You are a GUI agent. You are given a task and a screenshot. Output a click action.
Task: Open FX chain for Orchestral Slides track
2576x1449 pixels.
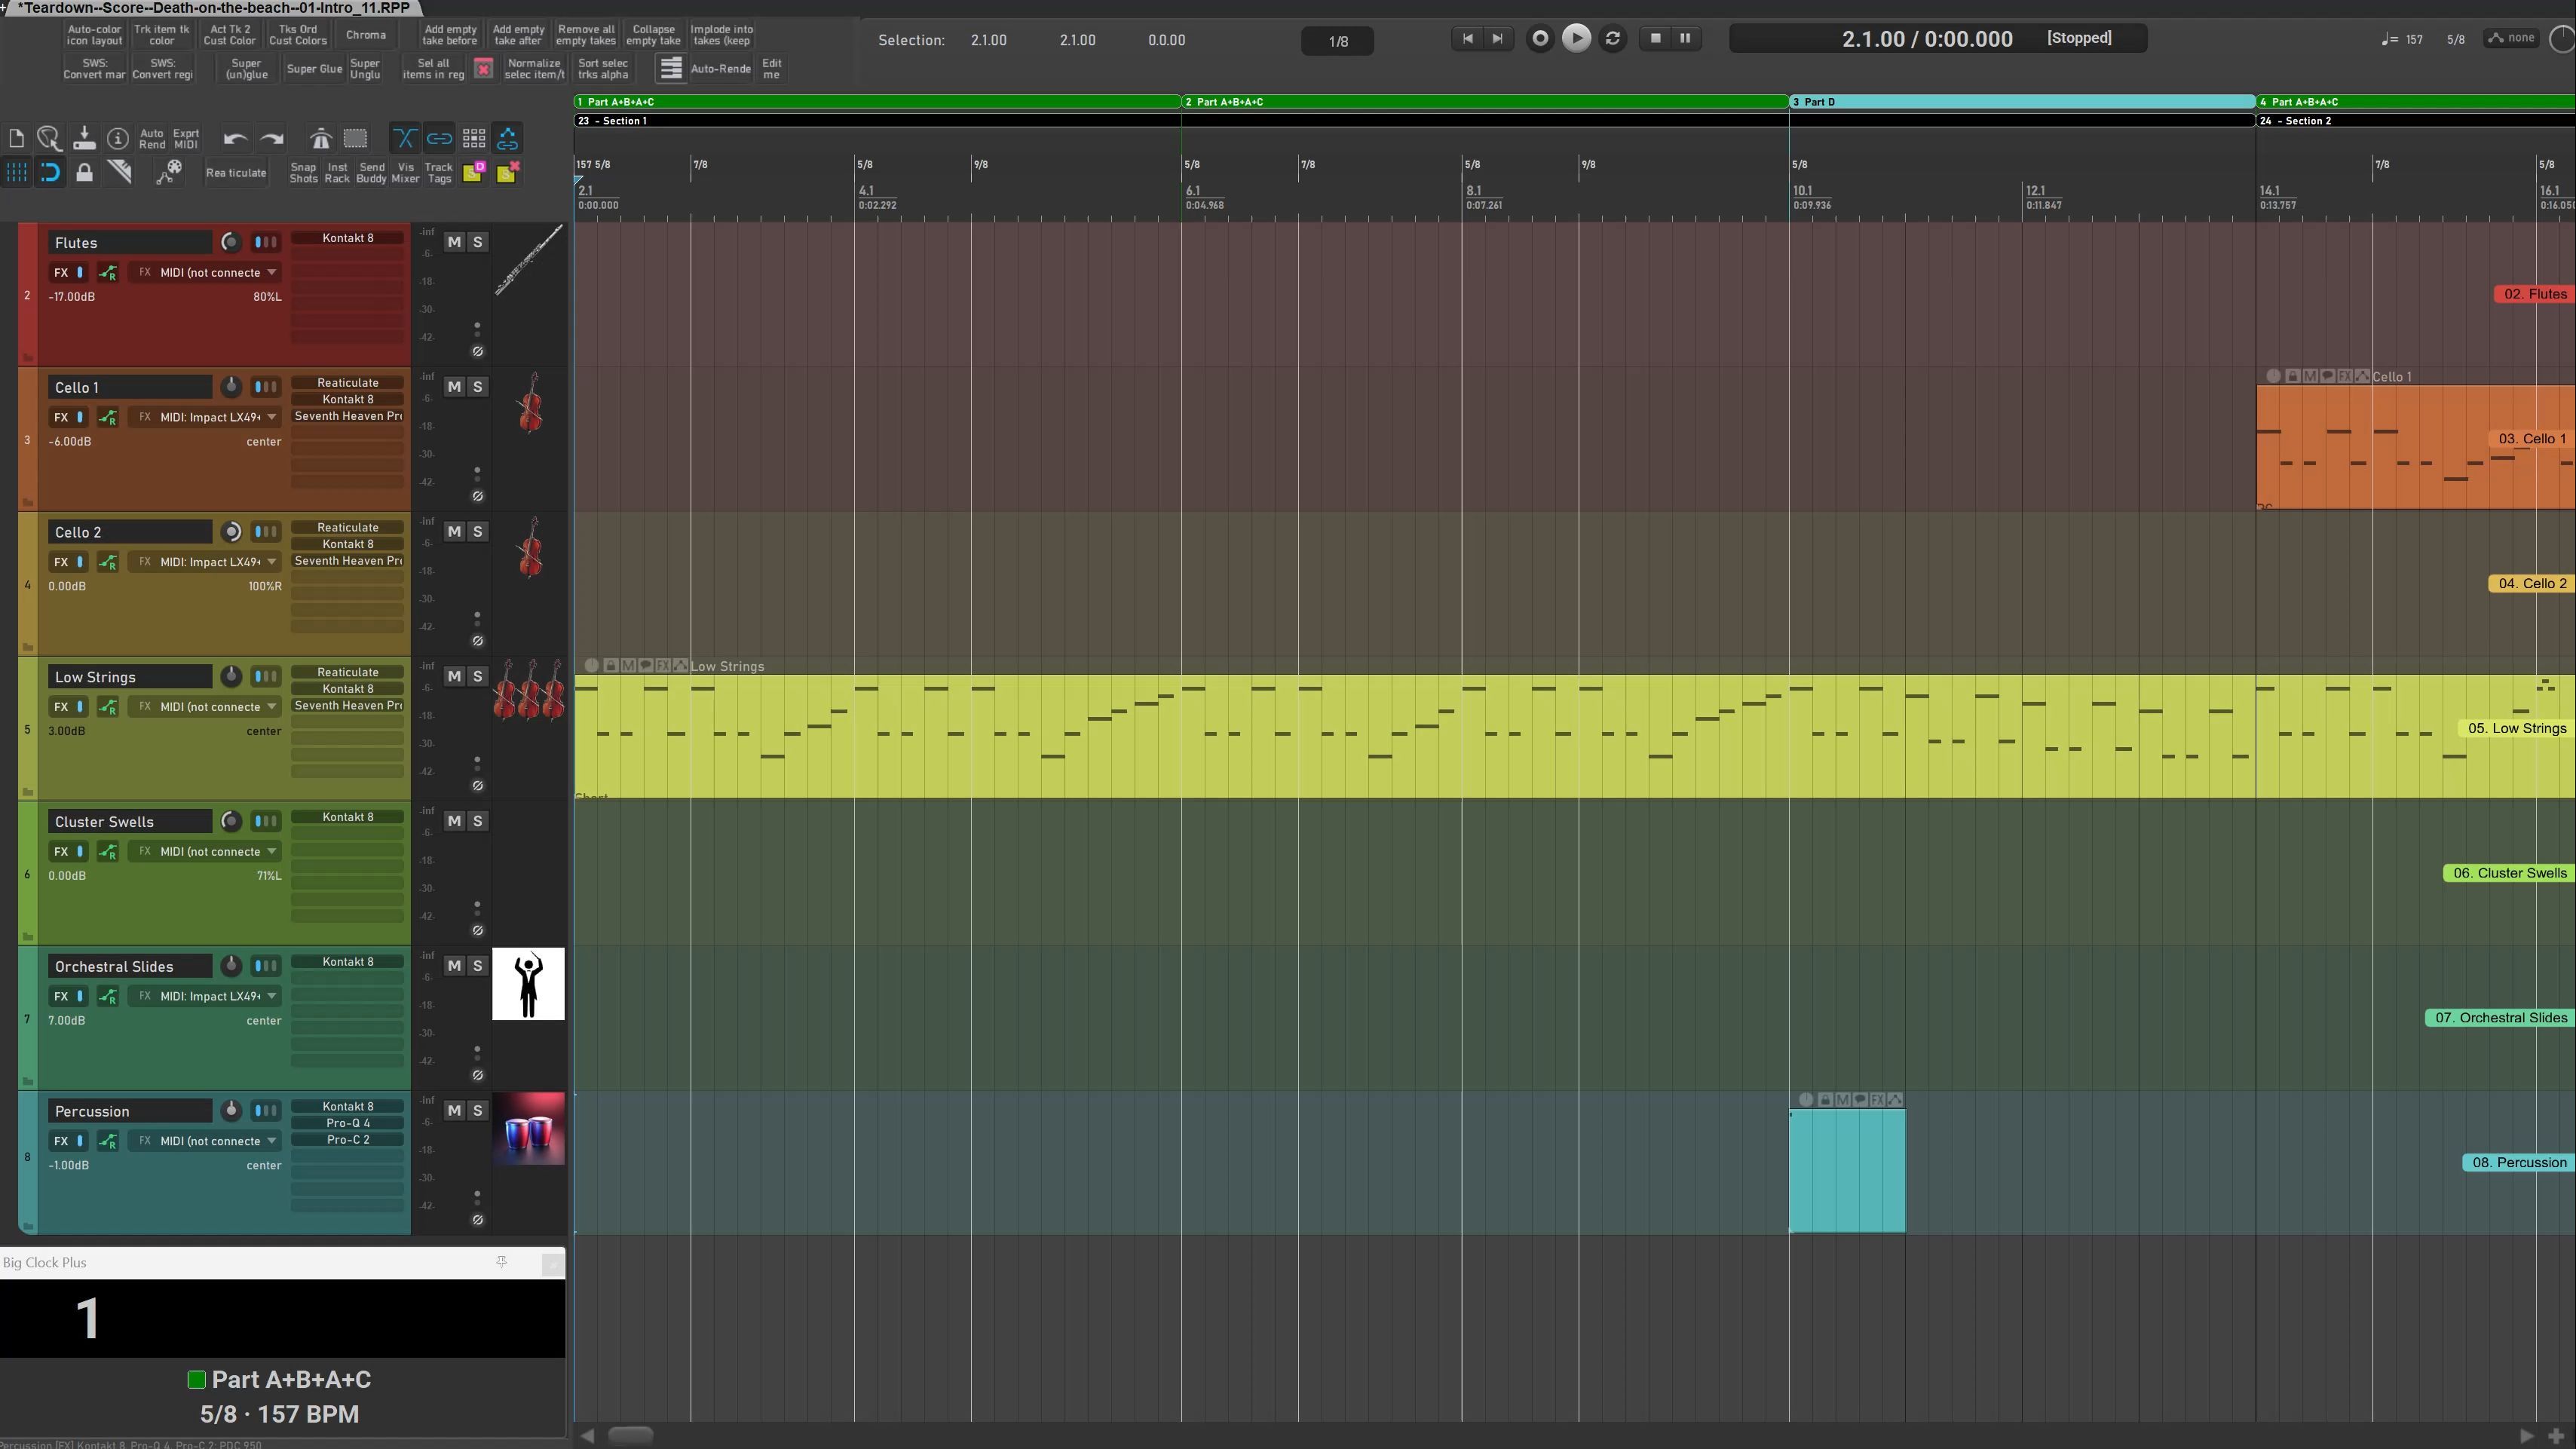tap(61, 996)
